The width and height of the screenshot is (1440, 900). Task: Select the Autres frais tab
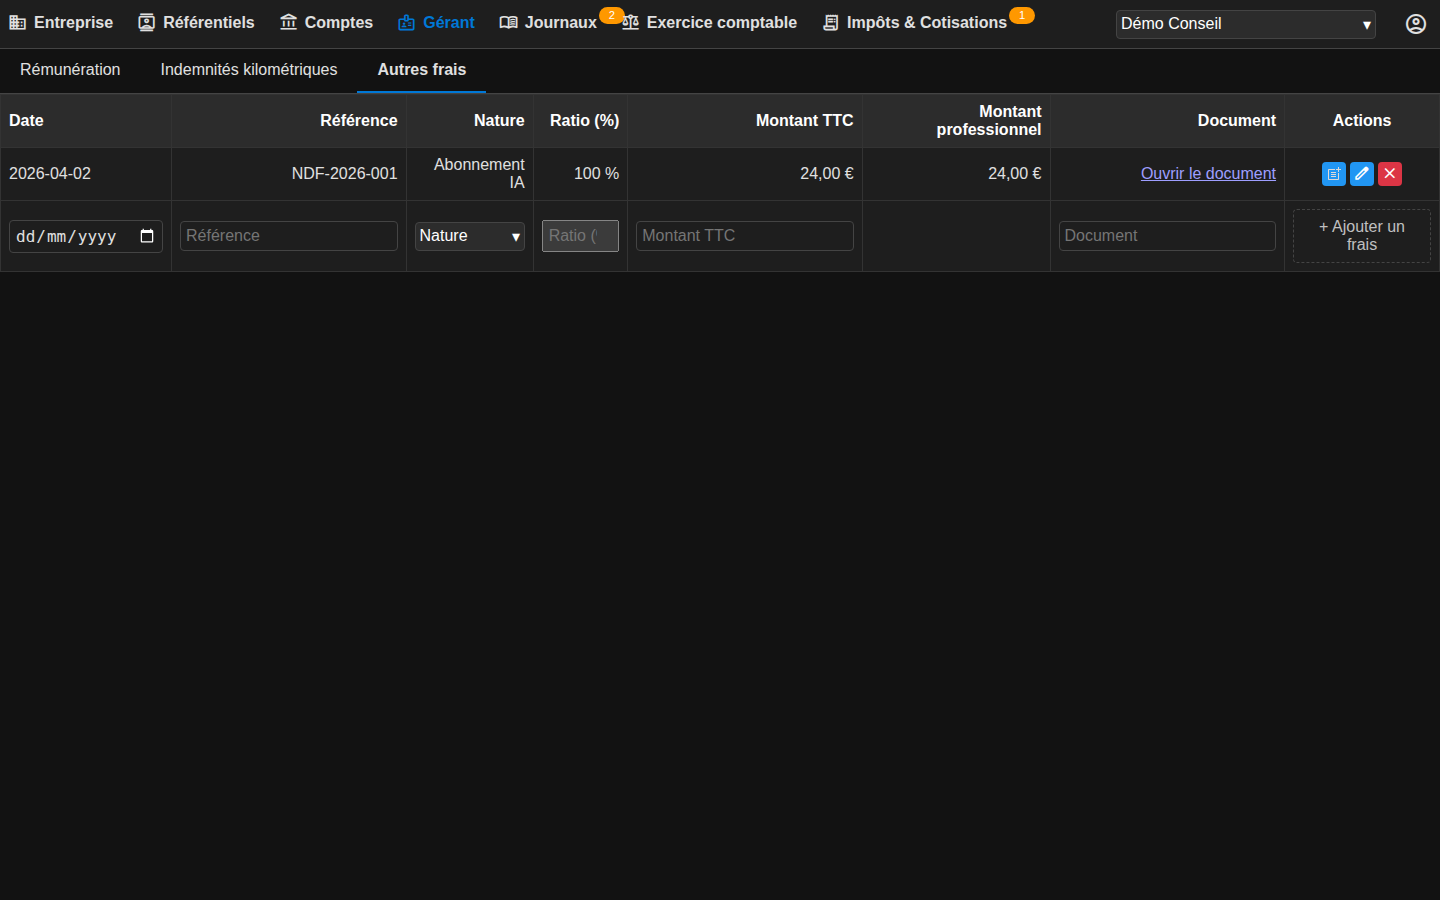422,70
